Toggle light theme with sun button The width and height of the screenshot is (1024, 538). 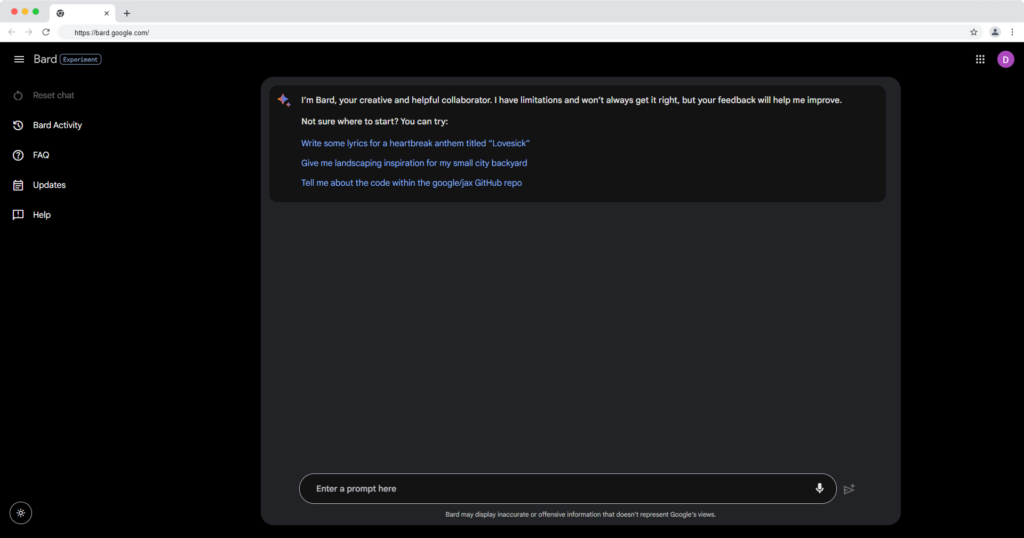pos(21,513)
